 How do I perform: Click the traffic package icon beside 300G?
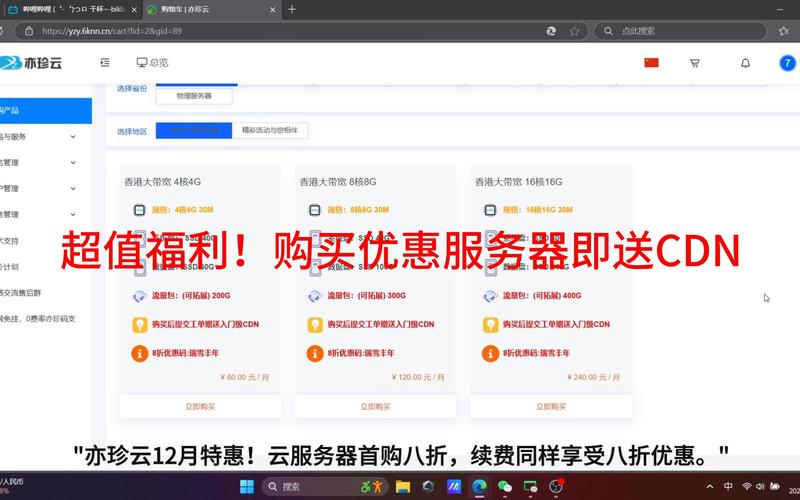pos(315,296)
